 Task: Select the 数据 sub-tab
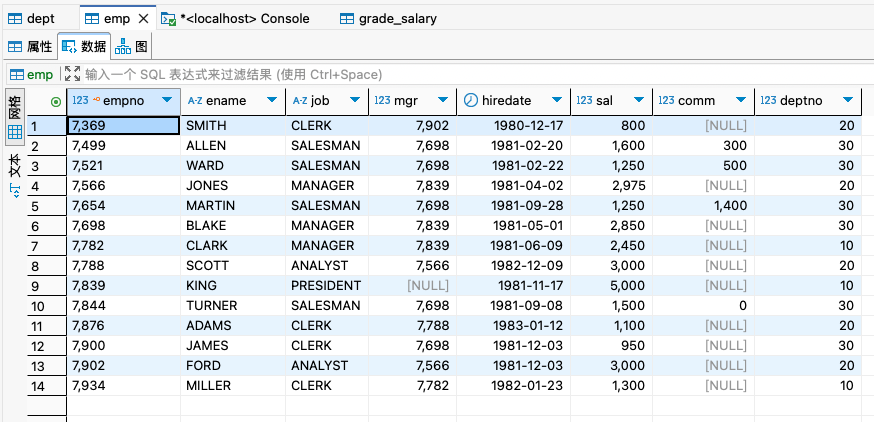tap(84, 47)
